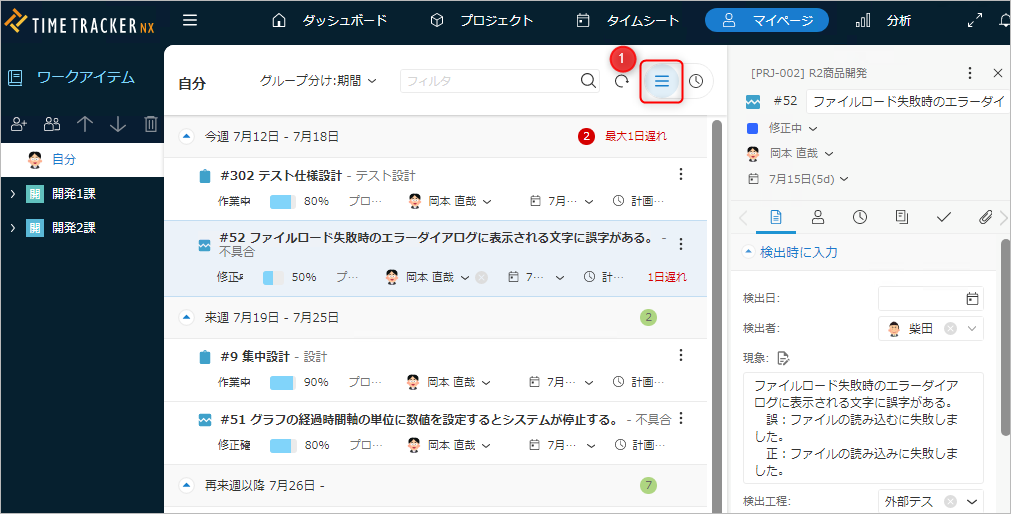Image resolution: width=1011 pixels, height=514 pixels.
Task: Collapse the 今週 7月12日 group
Action: tap(186, 136)
